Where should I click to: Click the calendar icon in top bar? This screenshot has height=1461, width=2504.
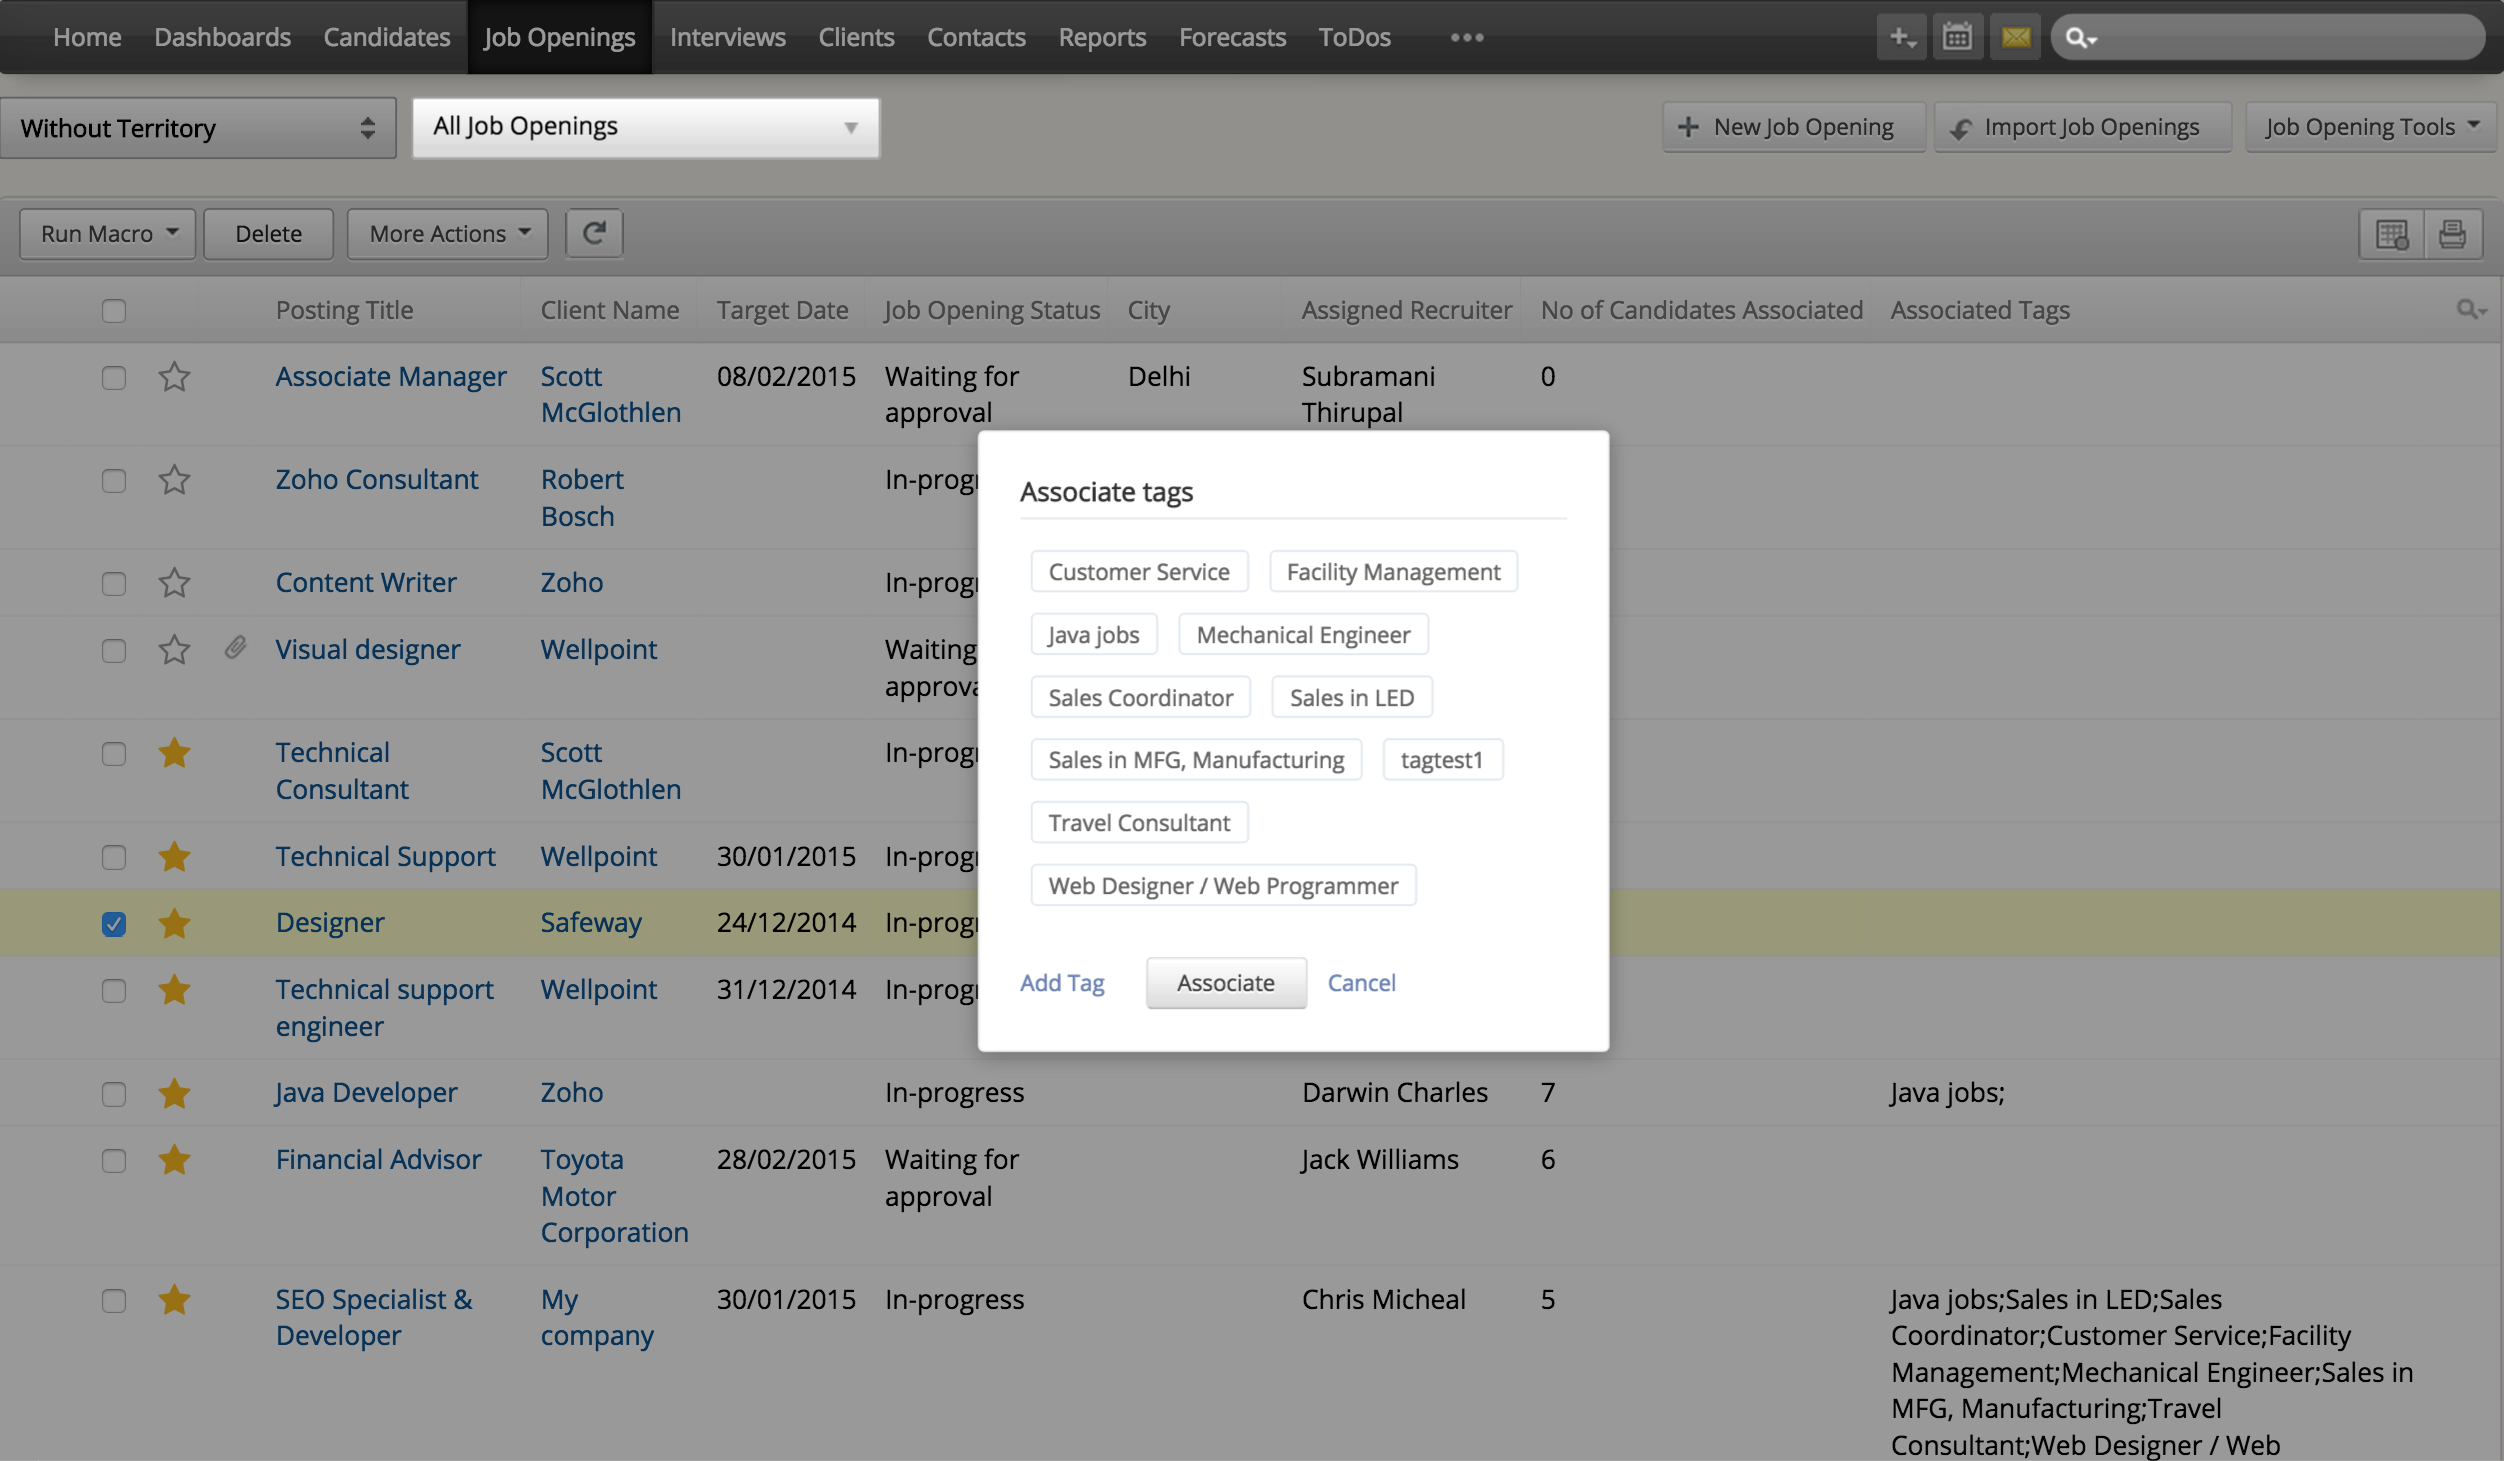(1956, 38)
